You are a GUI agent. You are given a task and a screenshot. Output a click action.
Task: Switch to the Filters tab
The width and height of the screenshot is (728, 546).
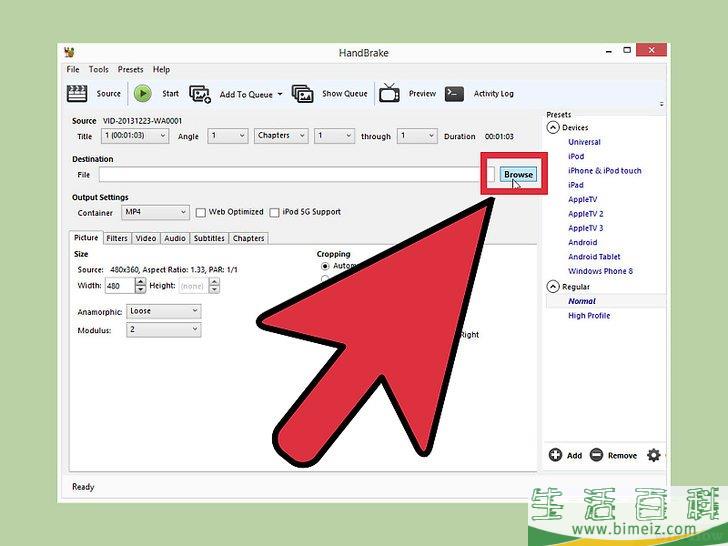(x=117, y=238)
